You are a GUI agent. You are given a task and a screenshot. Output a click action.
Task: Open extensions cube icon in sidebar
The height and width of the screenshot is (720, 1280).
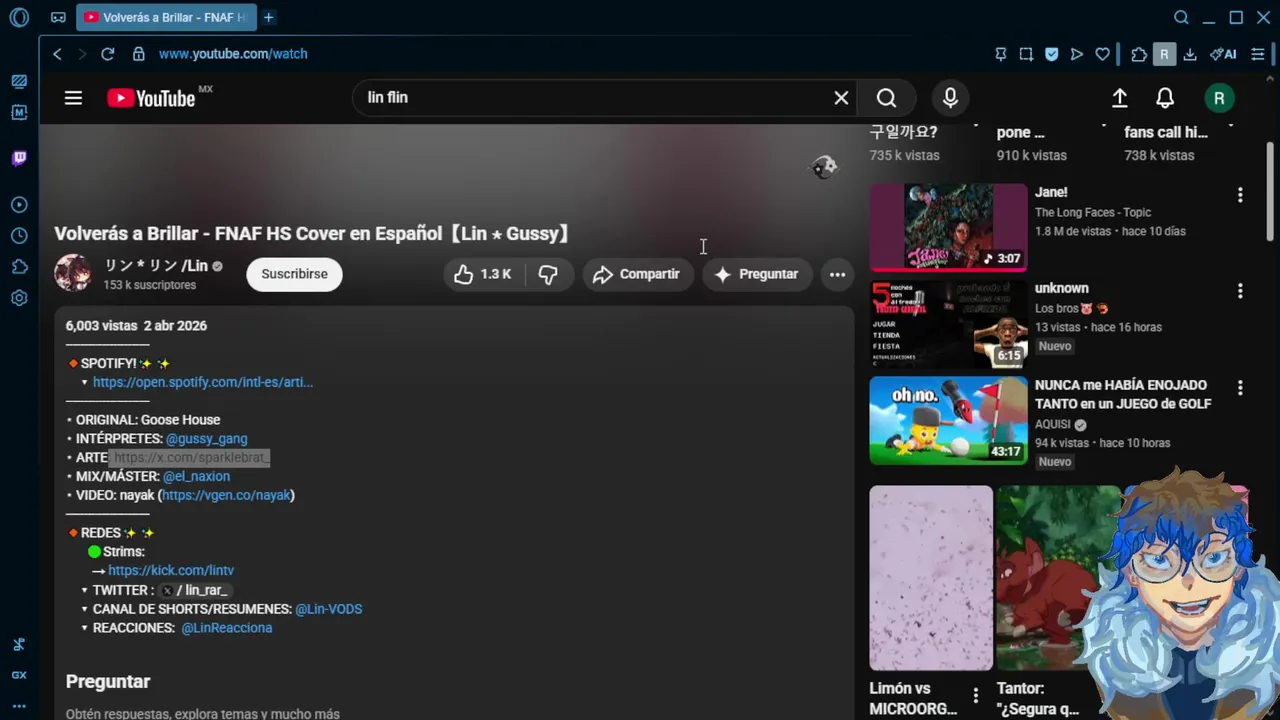pyautogui.click(x=19, y=267)
